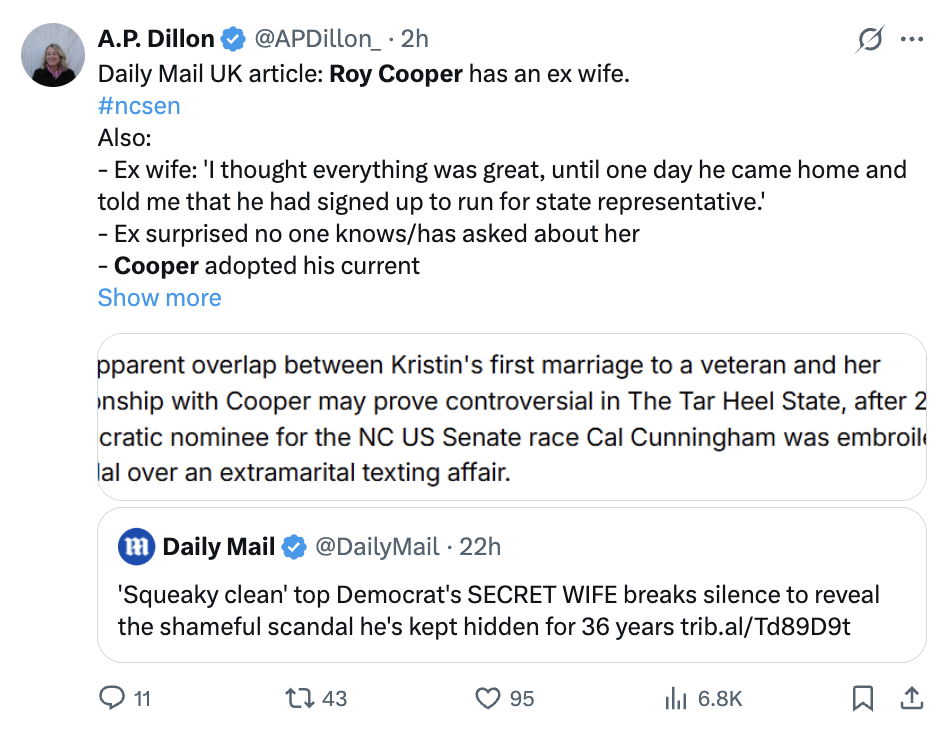The width and height of the screenshot is (952, 732).
Task: Open the #ncsen hashtag
Action: tap(139, 106)
